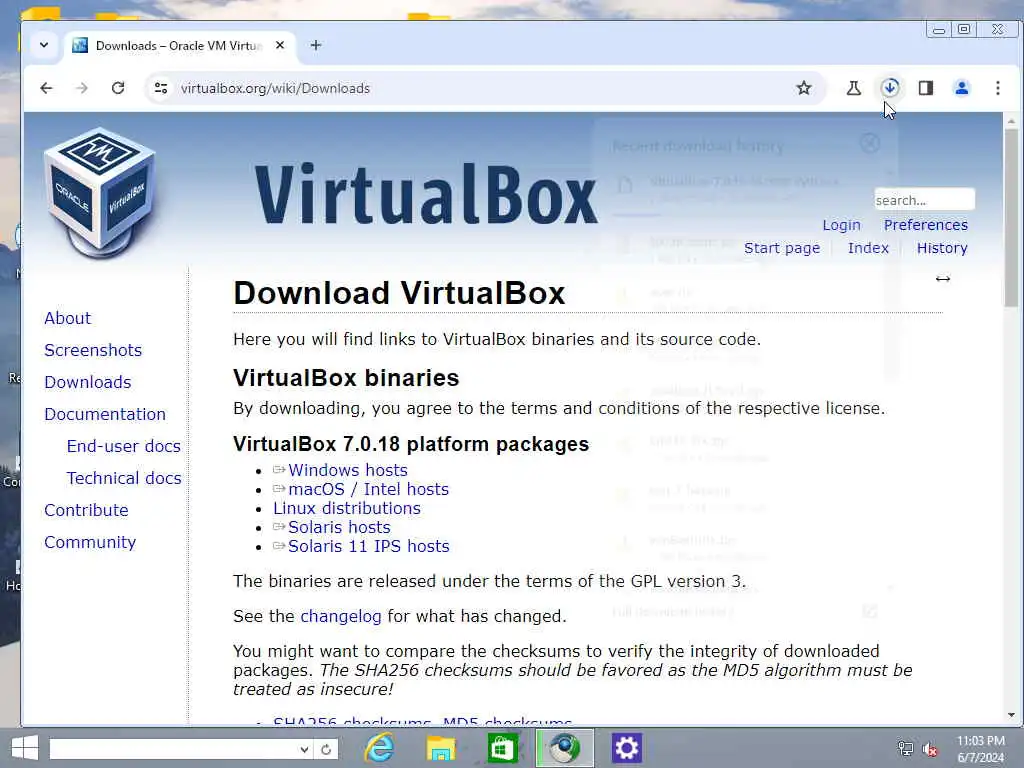Open Technical docs link
The height and width of the screenshot is (768, 1024).
[x=123, y=478]
